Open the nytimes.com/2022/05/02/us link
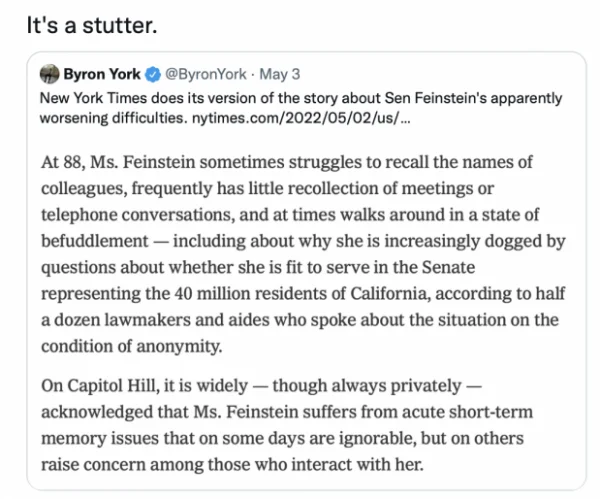This screenshot has height=499, width=600. click(x=295, y=118)
